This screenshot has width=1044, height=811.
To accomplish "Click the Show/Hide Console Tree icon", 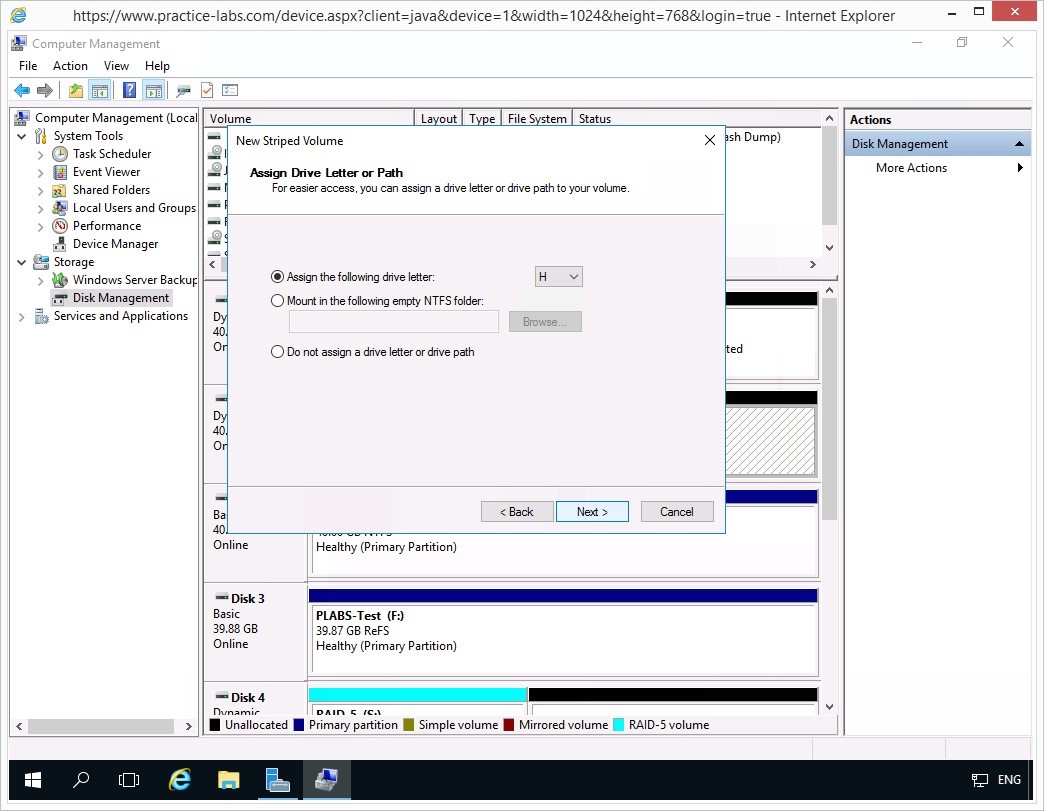I will [x=100, y=90].
